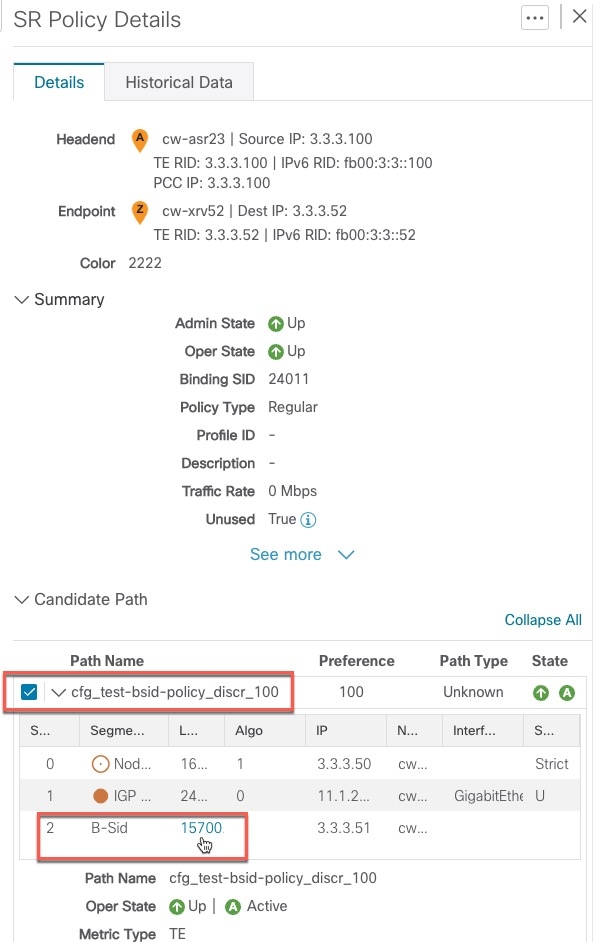Collapse the Summary section
593x942 pixels.
pyautogui.click(x=22, y=299)
